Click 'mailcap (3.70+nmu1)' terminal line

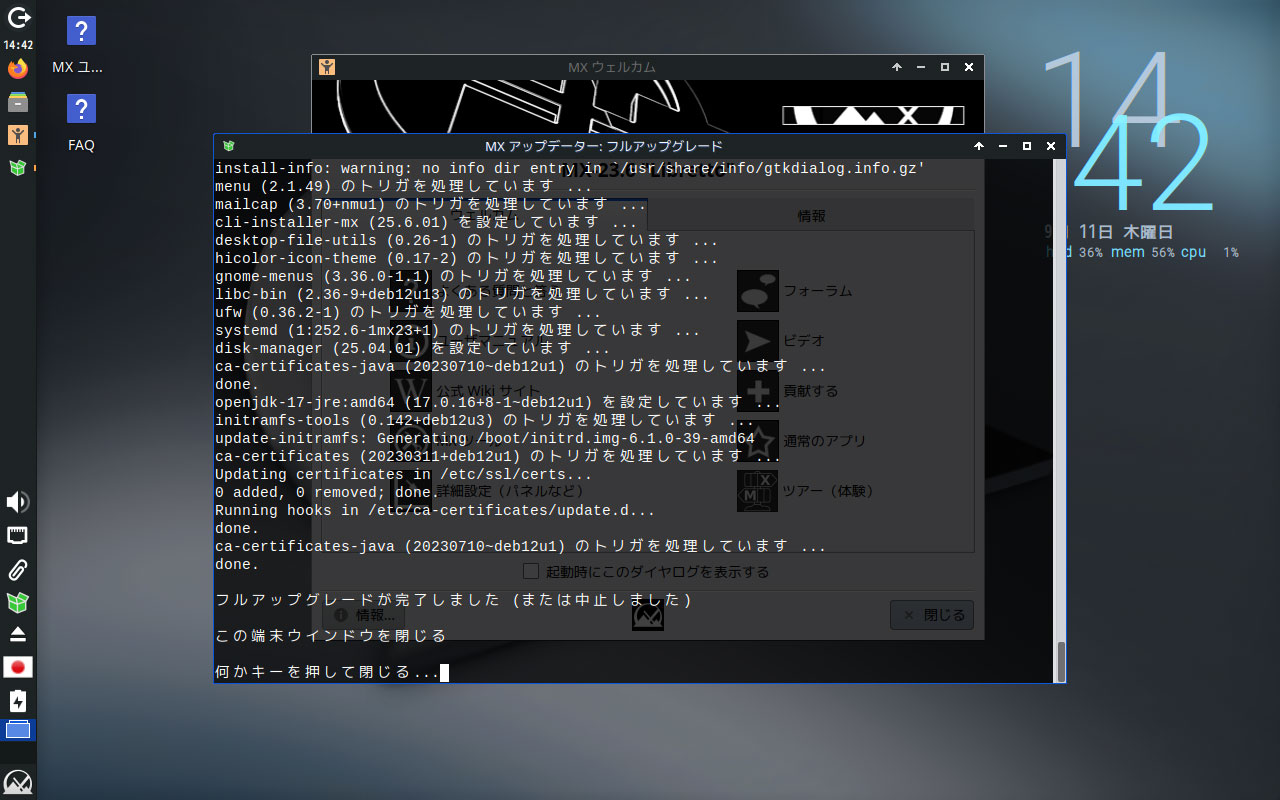[431, 204]
